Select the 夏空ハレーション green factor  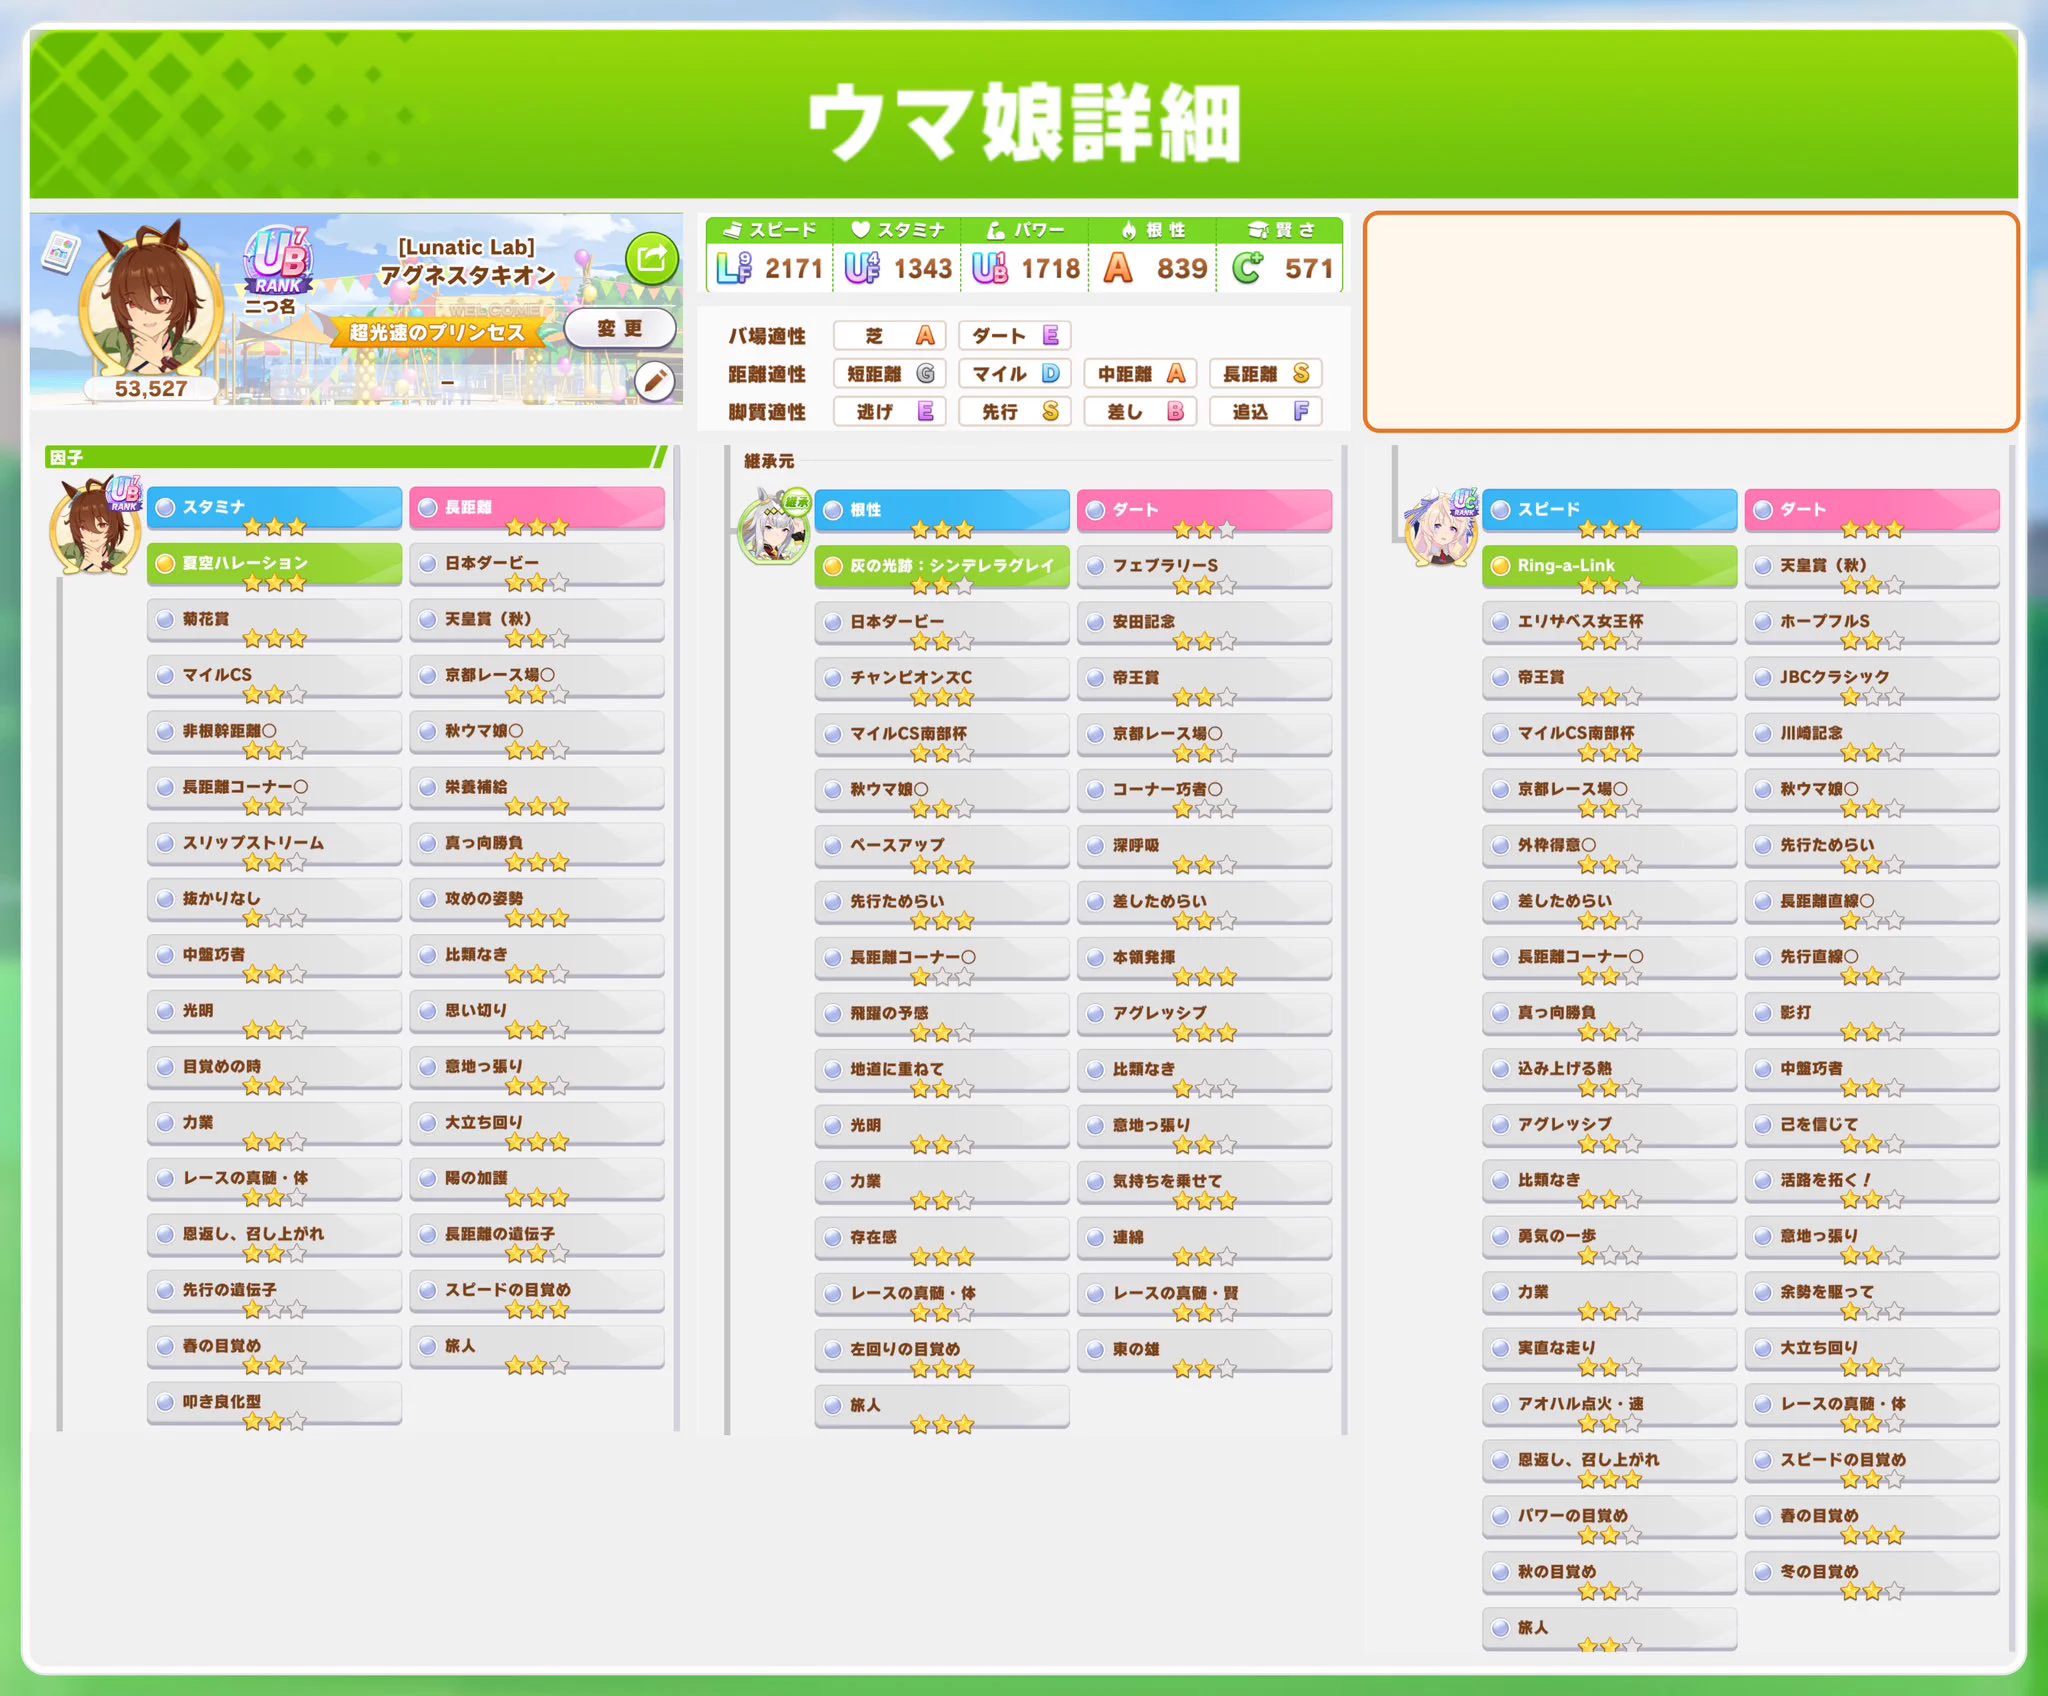click(x=275, y=564)
